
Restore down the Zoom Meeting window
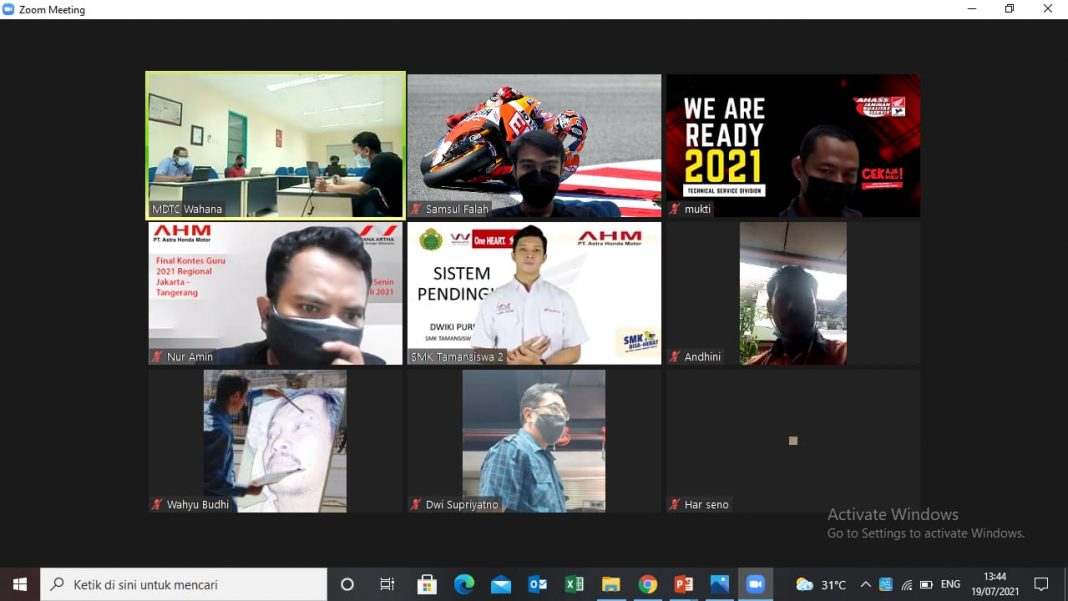(1009, 9)
